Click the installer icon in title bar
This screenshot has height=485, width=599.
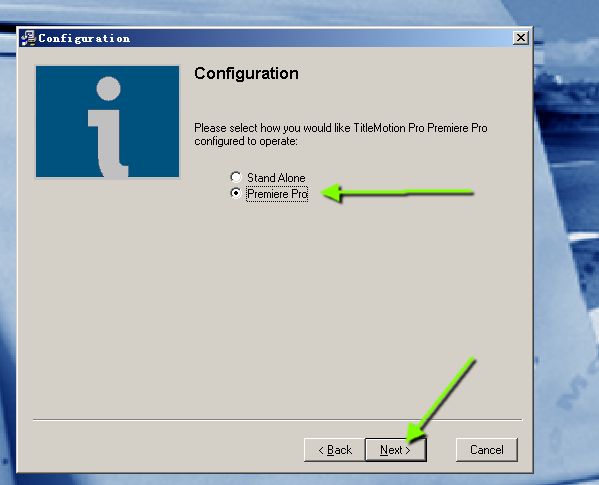[28, 38]
